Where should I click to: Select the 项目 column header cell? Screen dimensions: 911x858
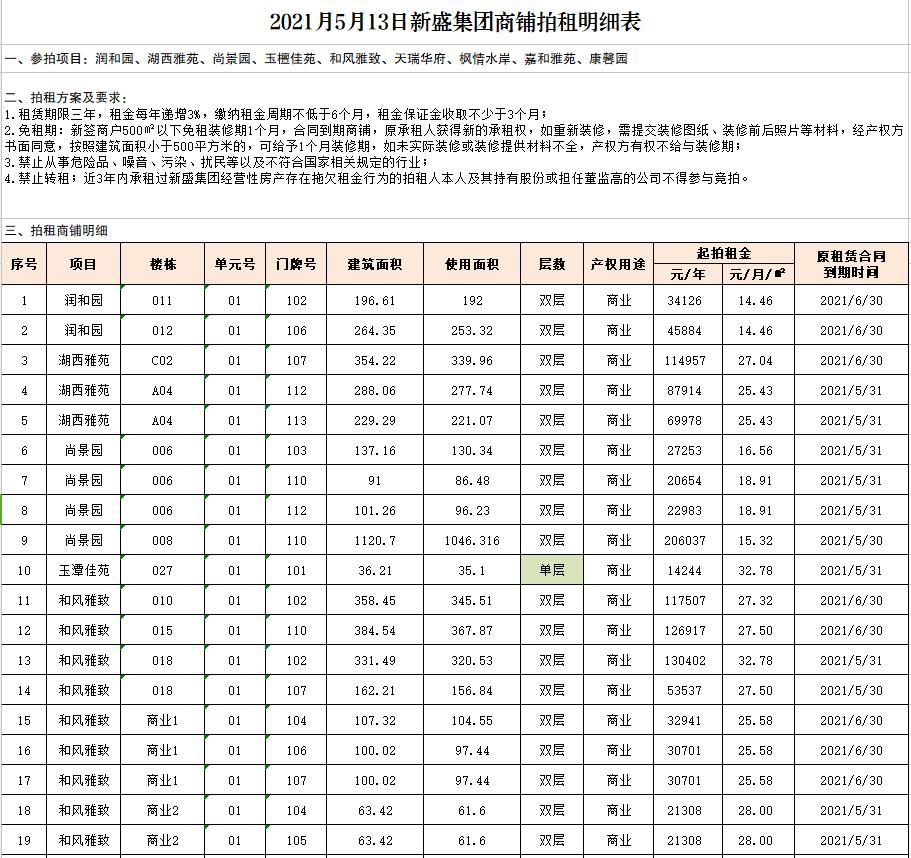(x=84, y=264)
